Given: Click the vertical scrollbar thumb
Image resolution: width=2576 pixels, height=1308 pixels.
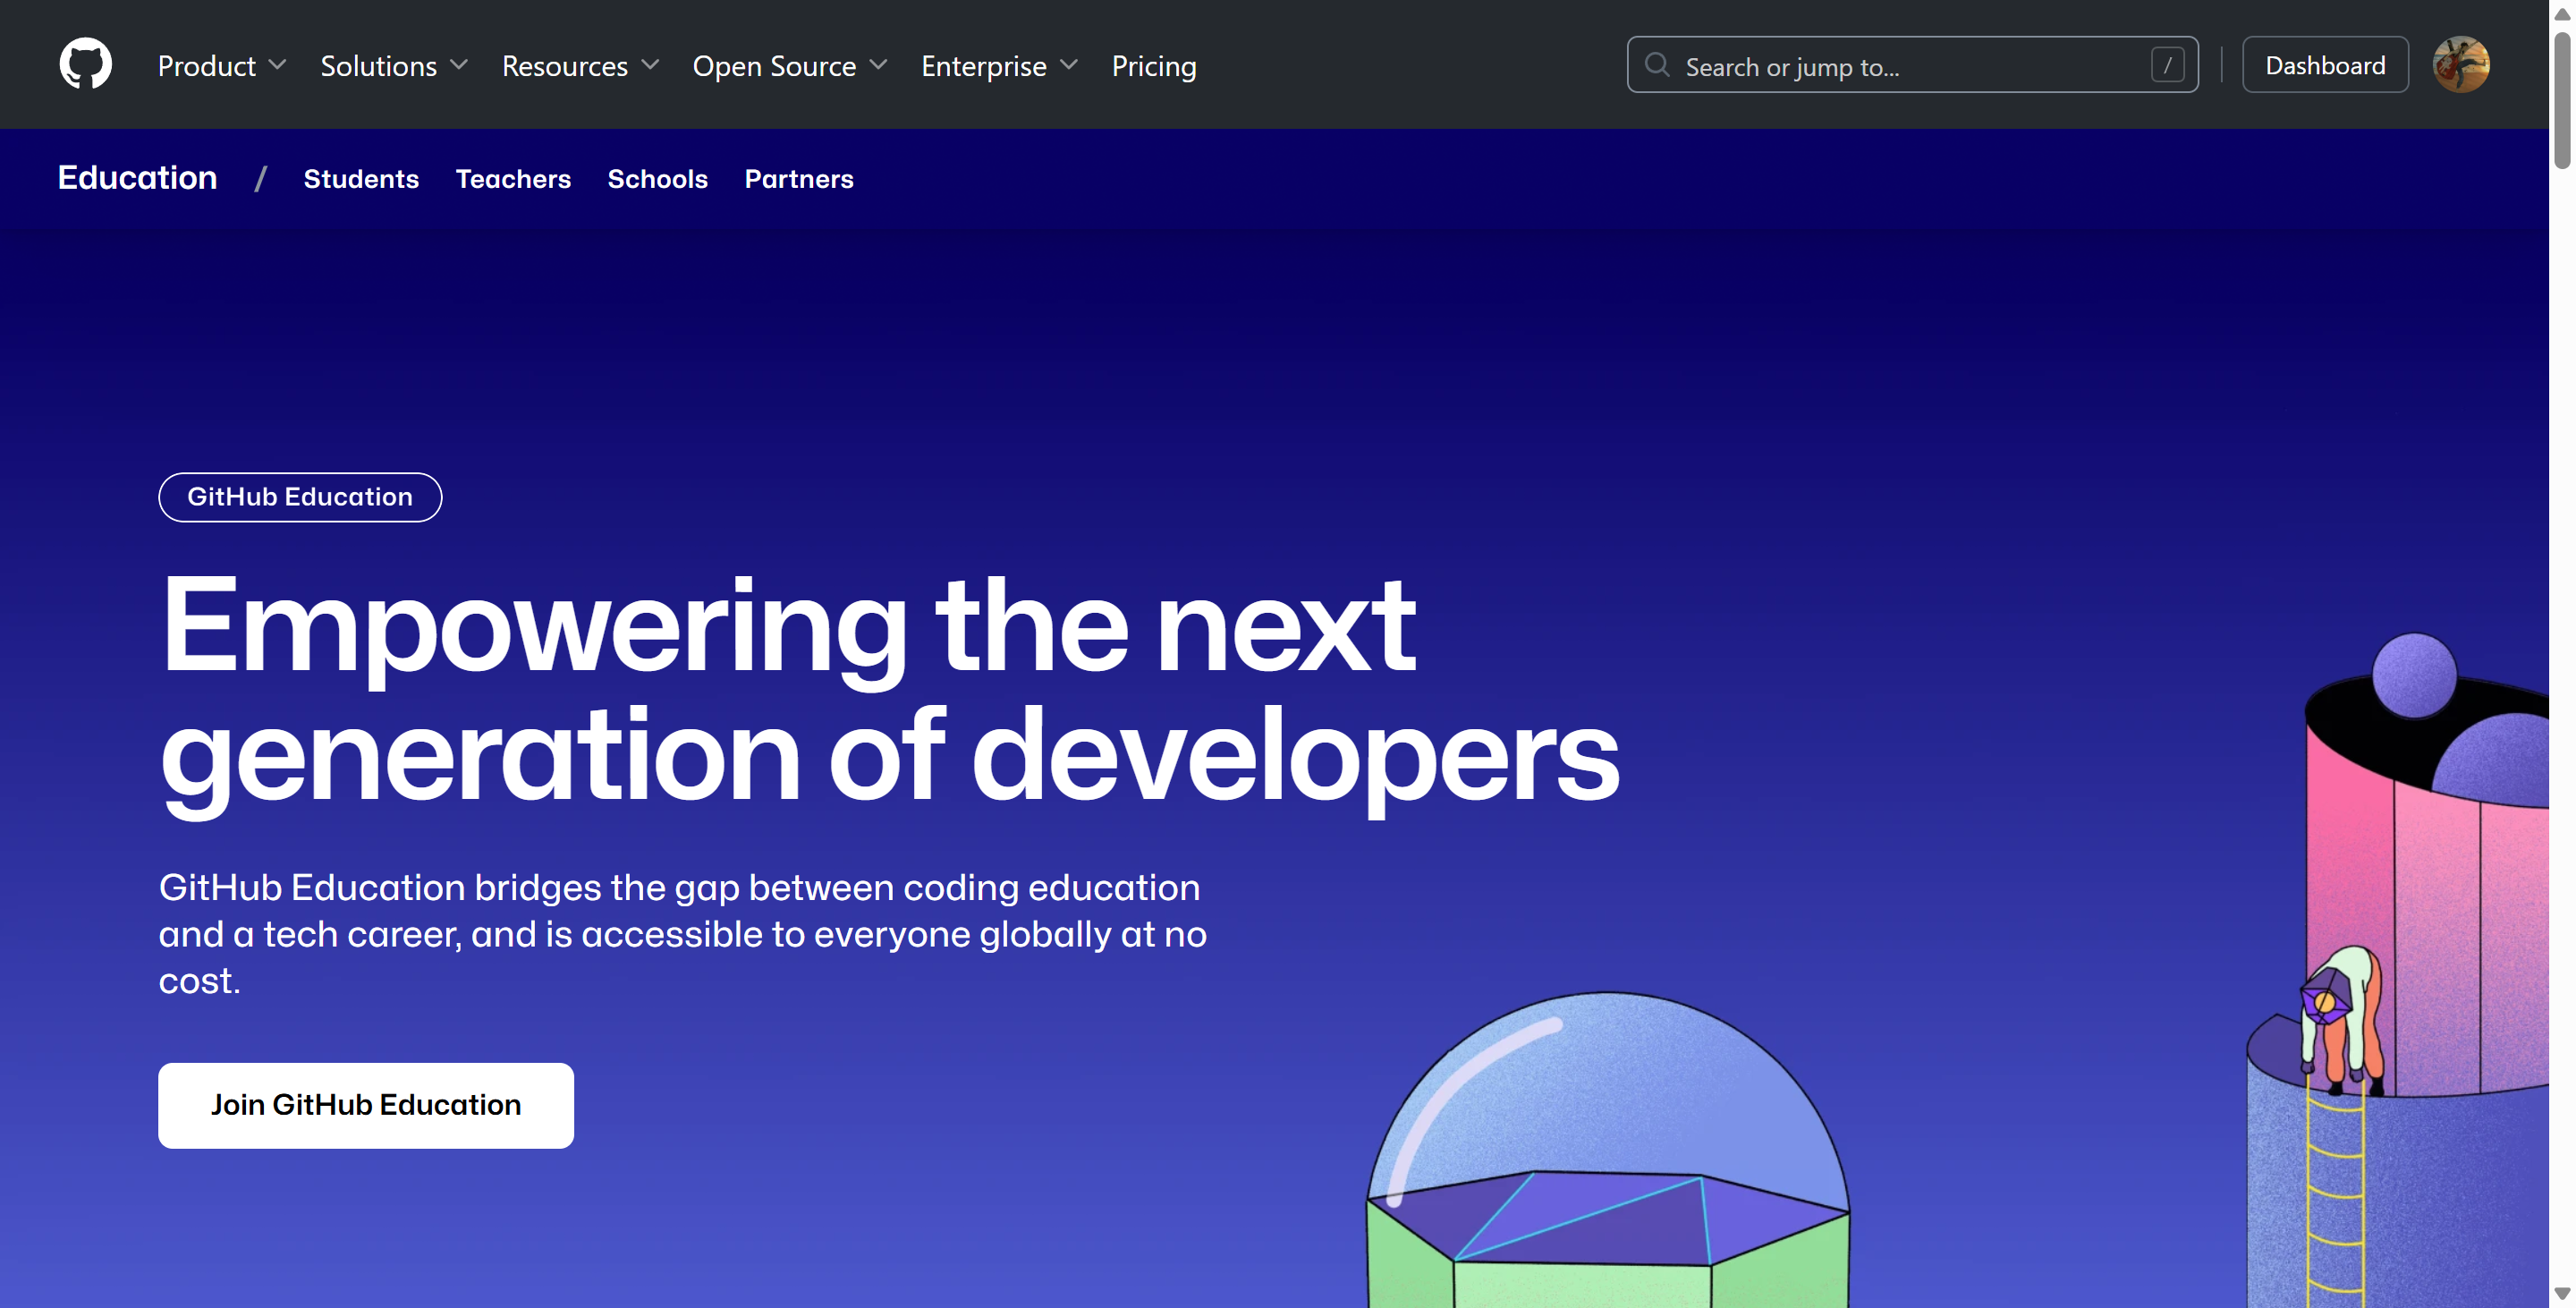Looking at the screenshot, I should click(x=2562, y=100).
